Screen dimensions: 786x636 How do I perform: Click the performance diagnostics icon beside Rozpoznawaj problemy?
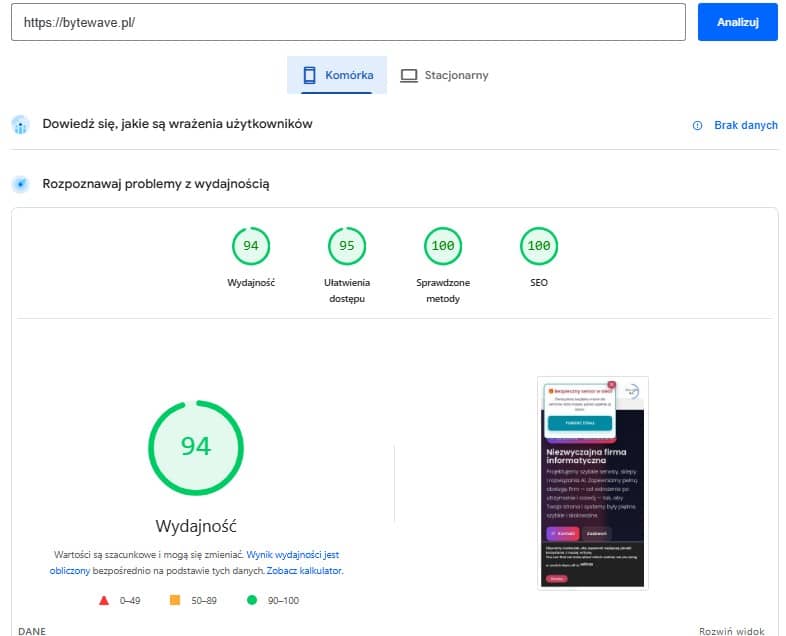pos(21,184)
